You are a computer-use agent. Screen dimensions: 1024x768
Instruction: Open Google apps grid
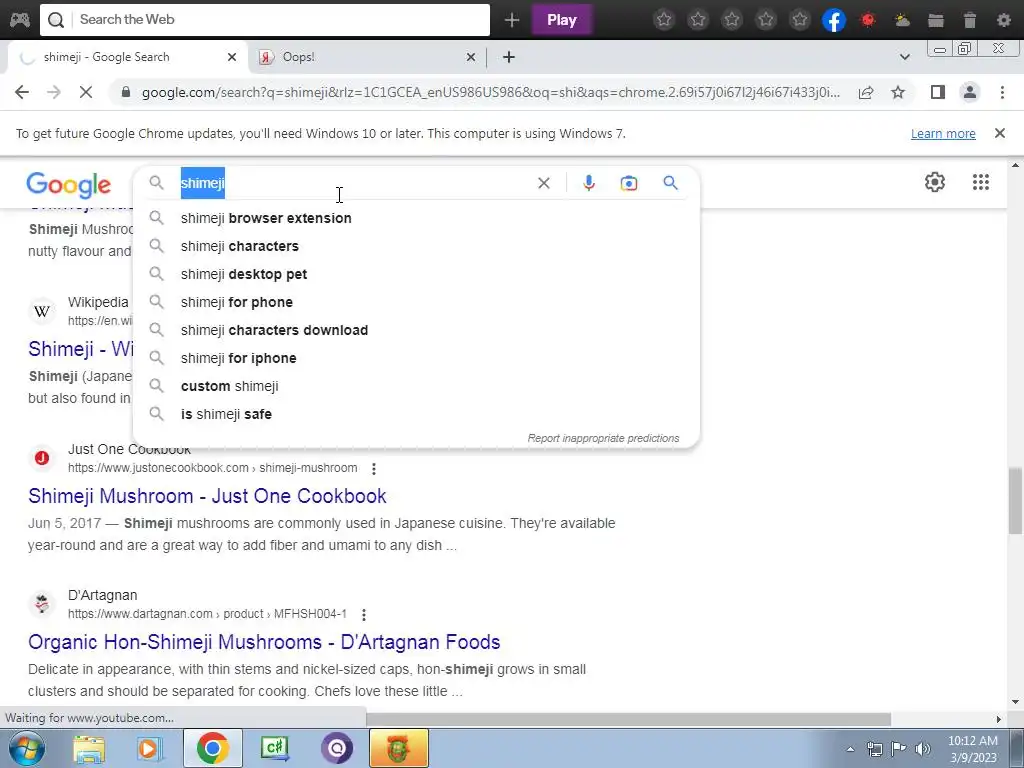pos(980,182)
